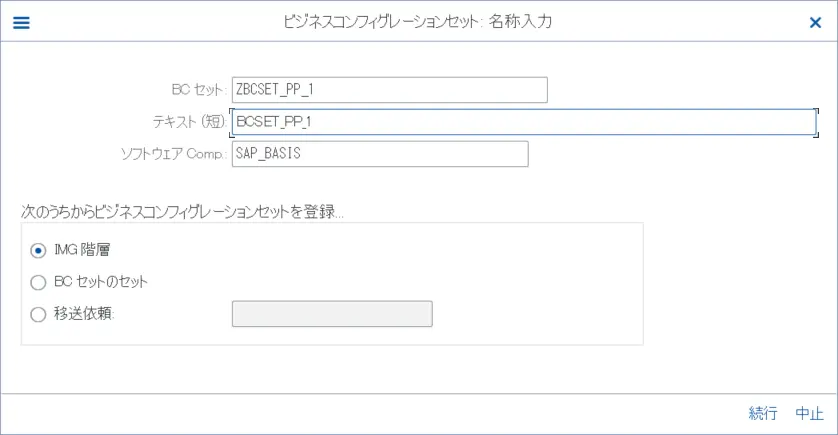
Task: Click the テキスト (短) field label
Action: click(x=190, y=122)
